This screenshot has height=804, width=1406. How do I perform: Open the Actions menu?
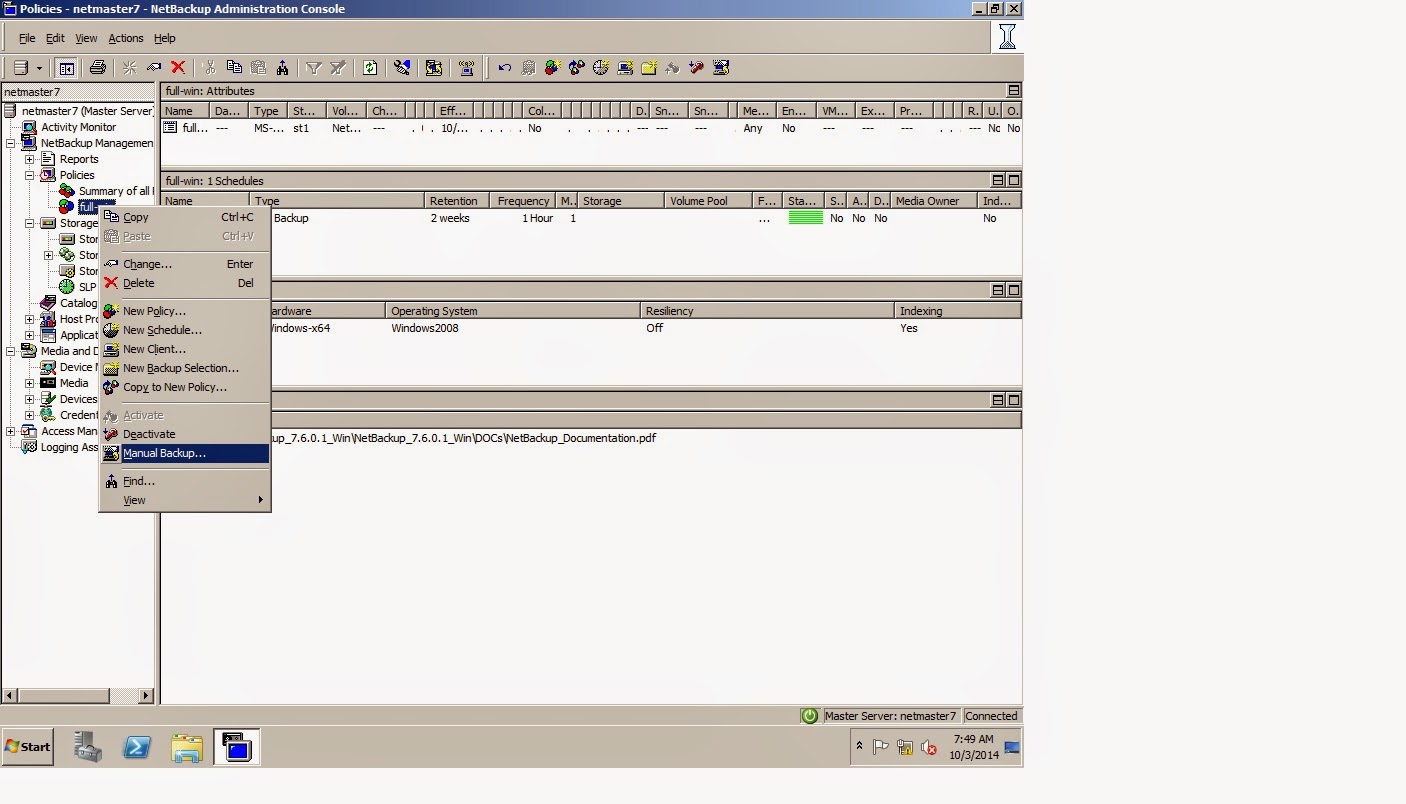click(126, 38)
